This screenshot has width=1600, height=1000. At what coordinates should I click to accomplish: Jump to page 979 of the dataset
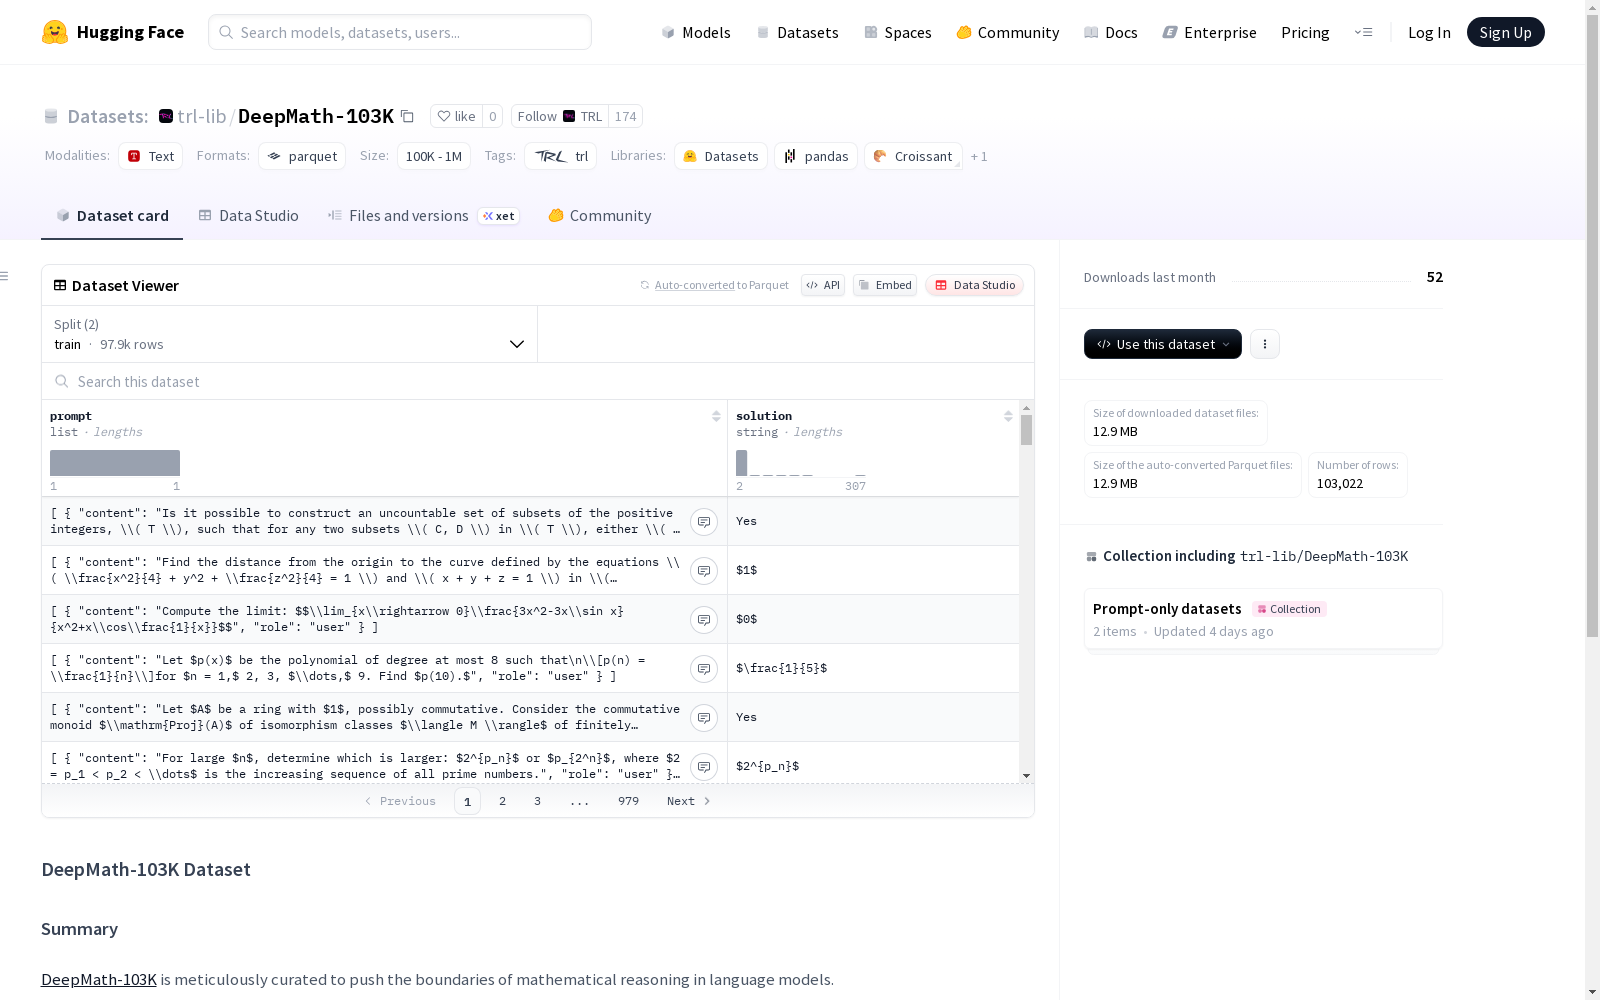coord(628,801)
